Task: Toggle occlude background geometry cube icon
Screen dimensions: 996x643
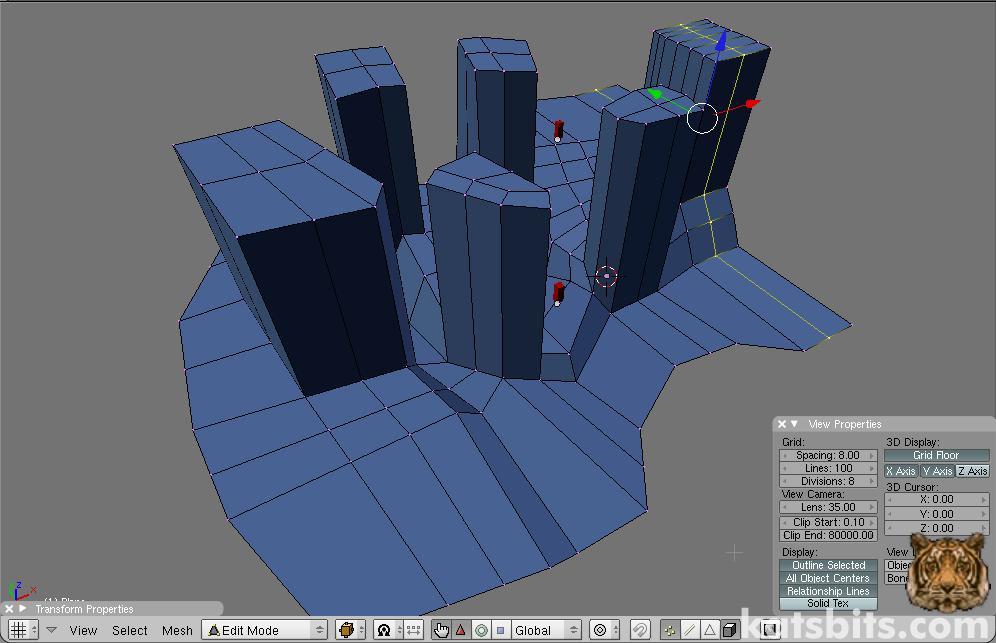Action: [x=730, y=630]
